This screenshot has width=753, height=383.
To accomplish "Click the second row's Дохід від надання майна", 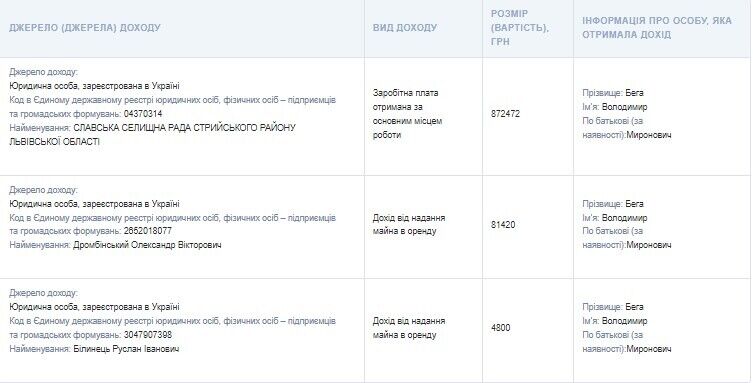I will coord(409,224).
